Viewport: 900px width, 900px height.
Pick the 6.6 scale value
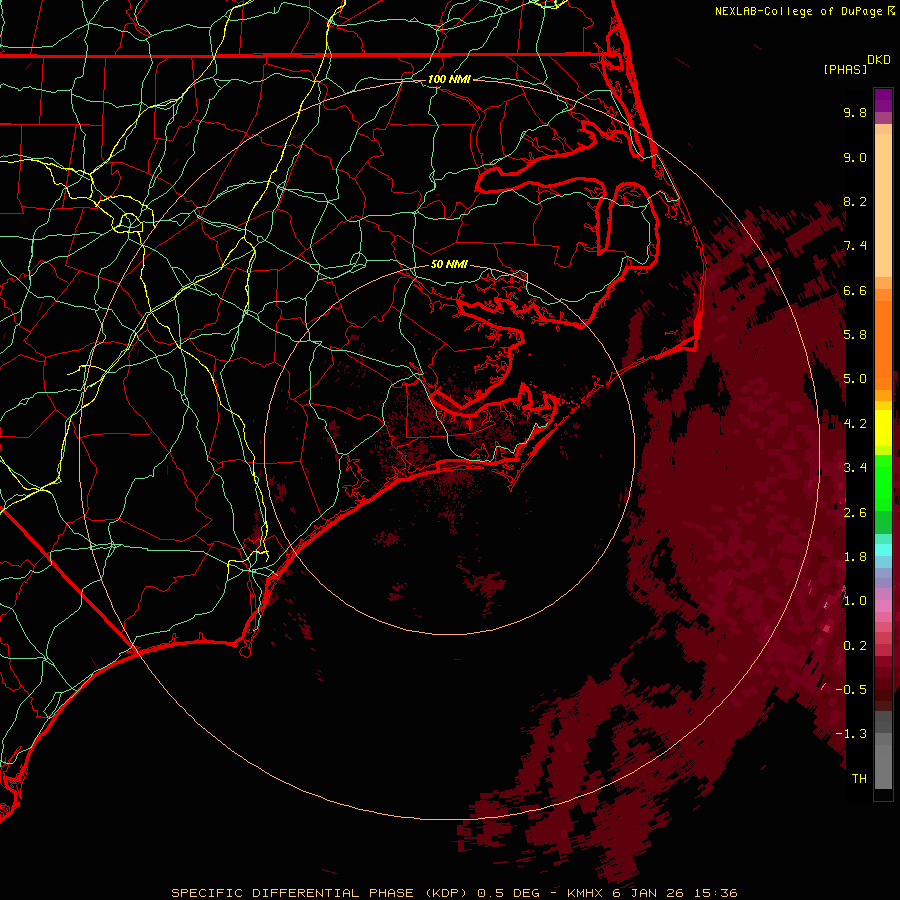point(855,290)
